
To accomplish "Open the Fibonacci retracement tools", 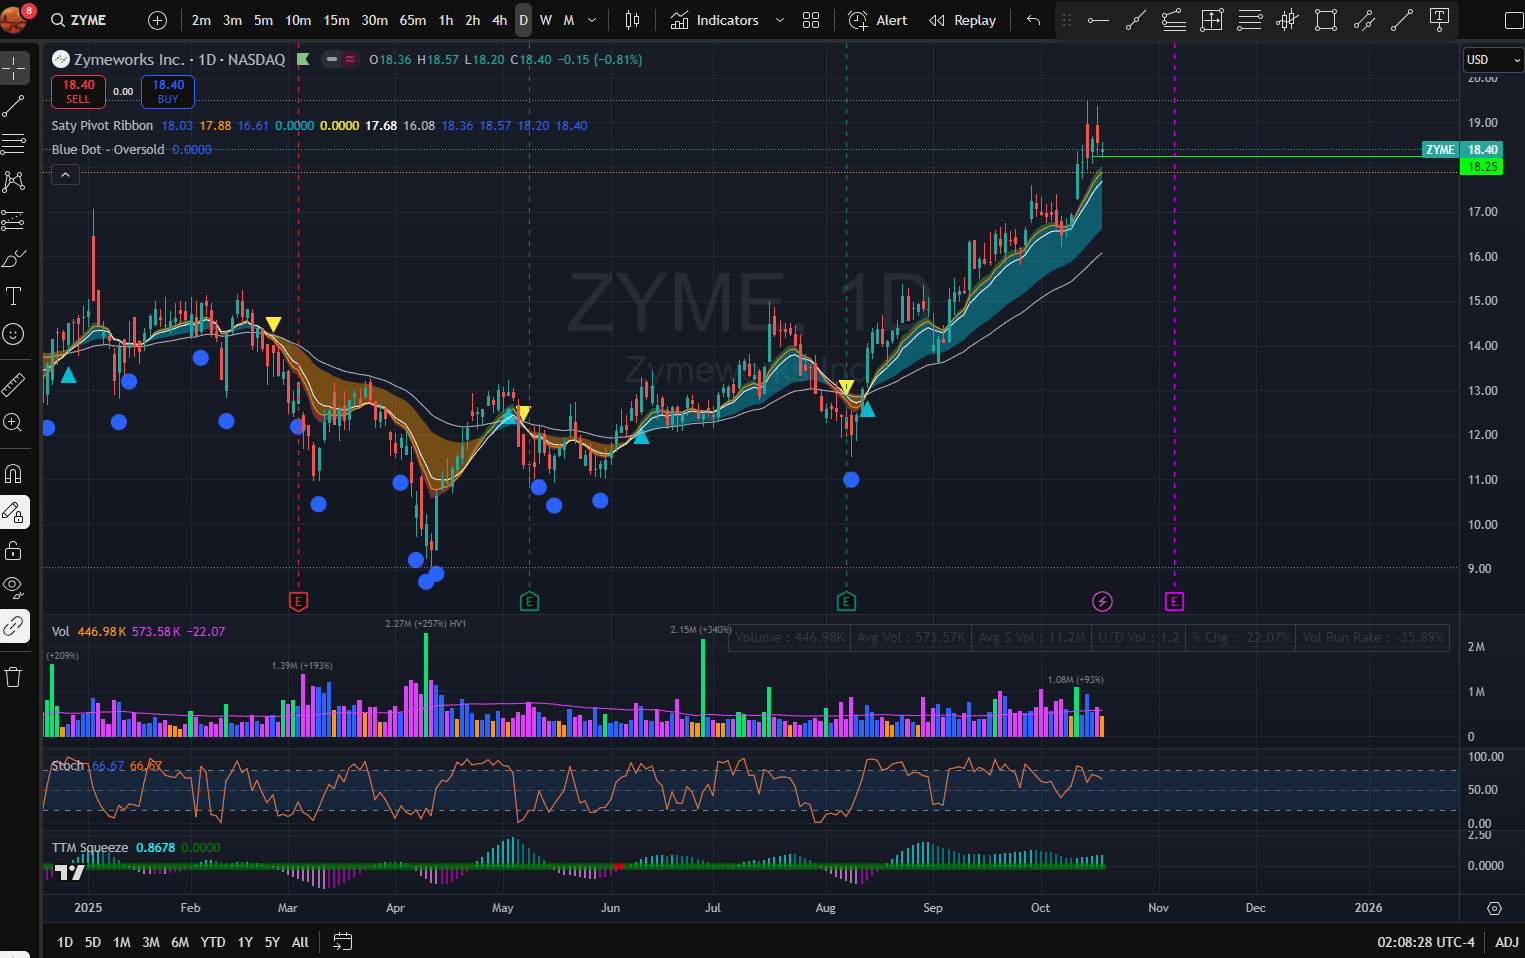I will 14,144.
